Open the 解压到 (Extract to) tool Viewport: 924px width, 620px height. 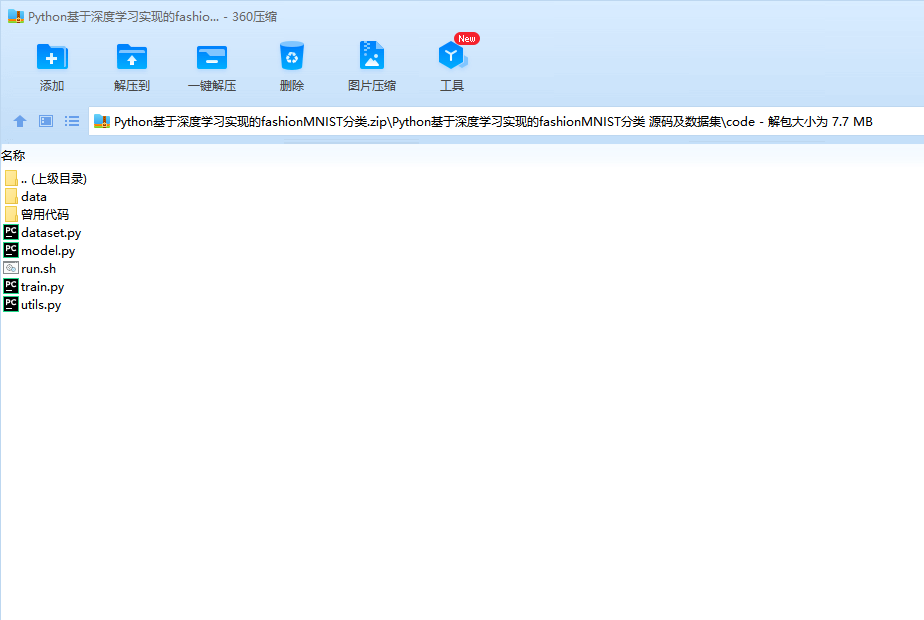(x=132, y=58)
